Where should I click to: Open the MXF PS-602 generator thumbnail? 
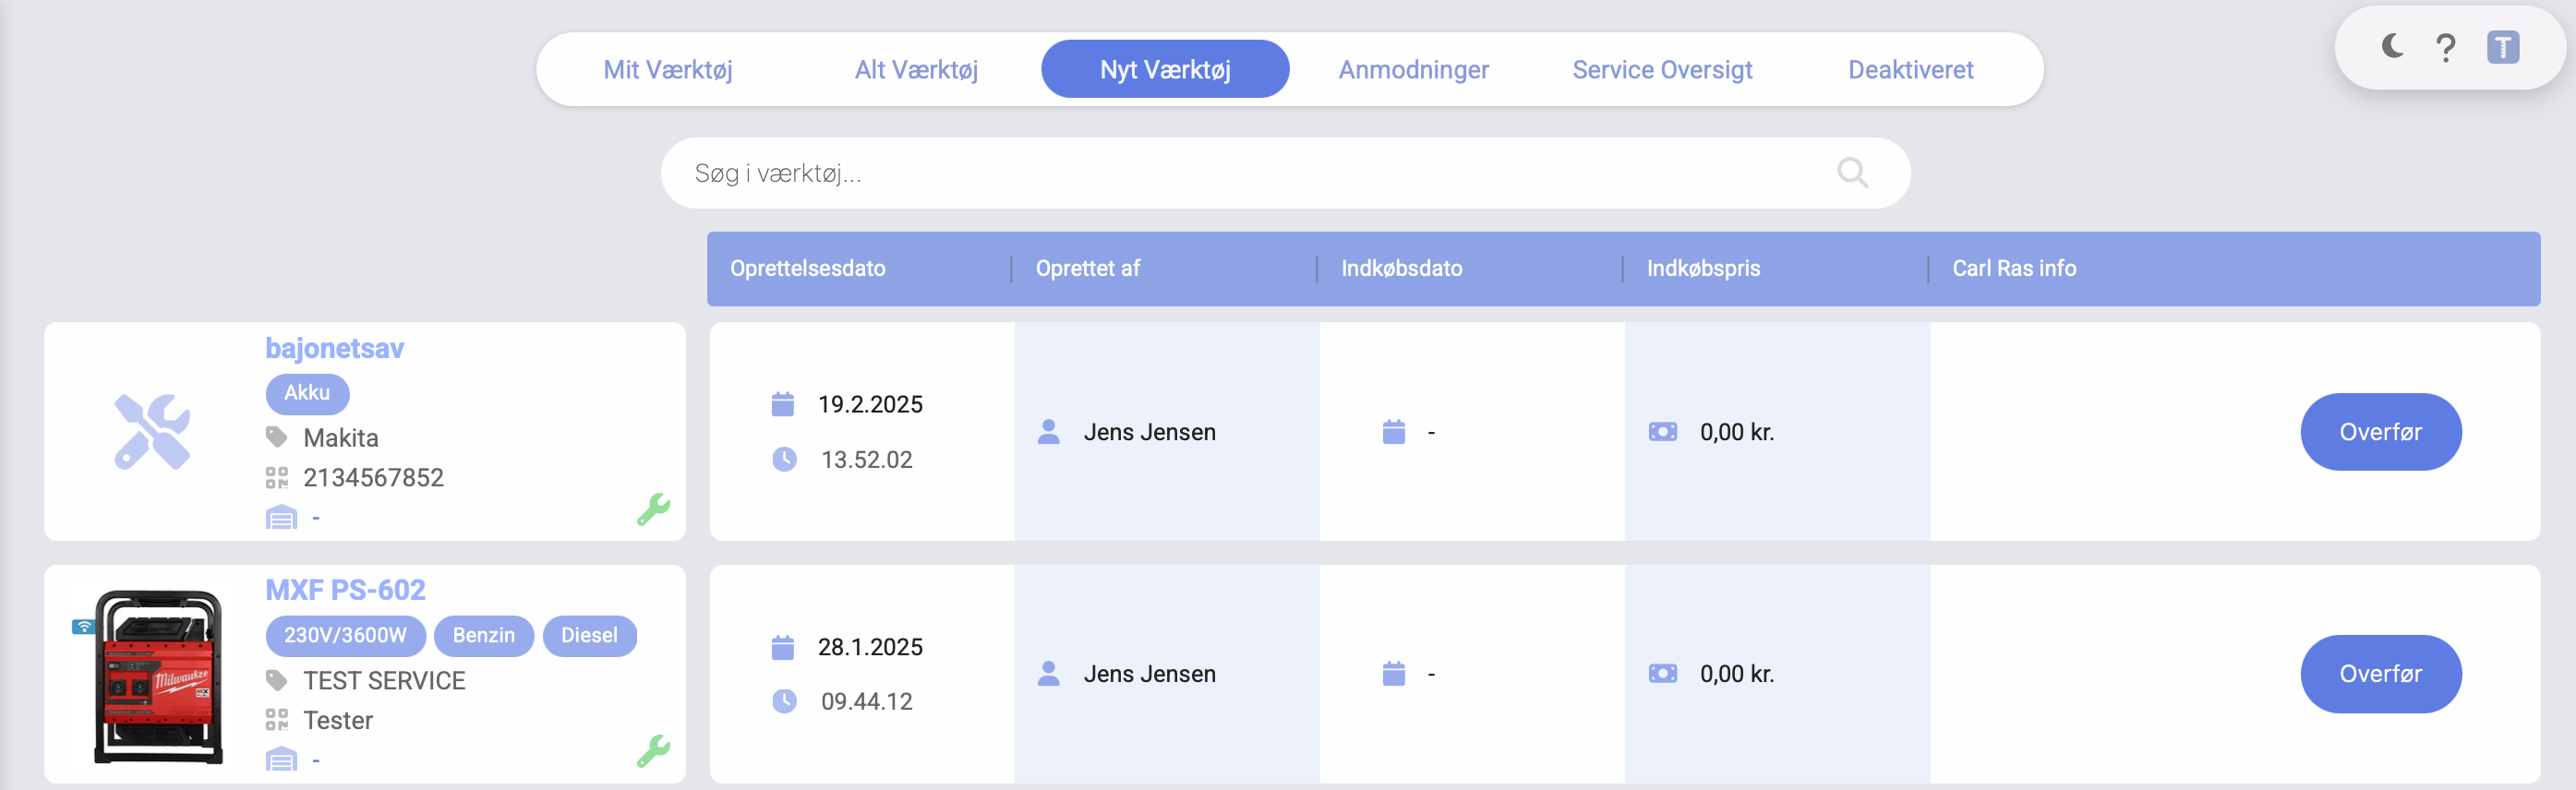(x=158, y=676)
